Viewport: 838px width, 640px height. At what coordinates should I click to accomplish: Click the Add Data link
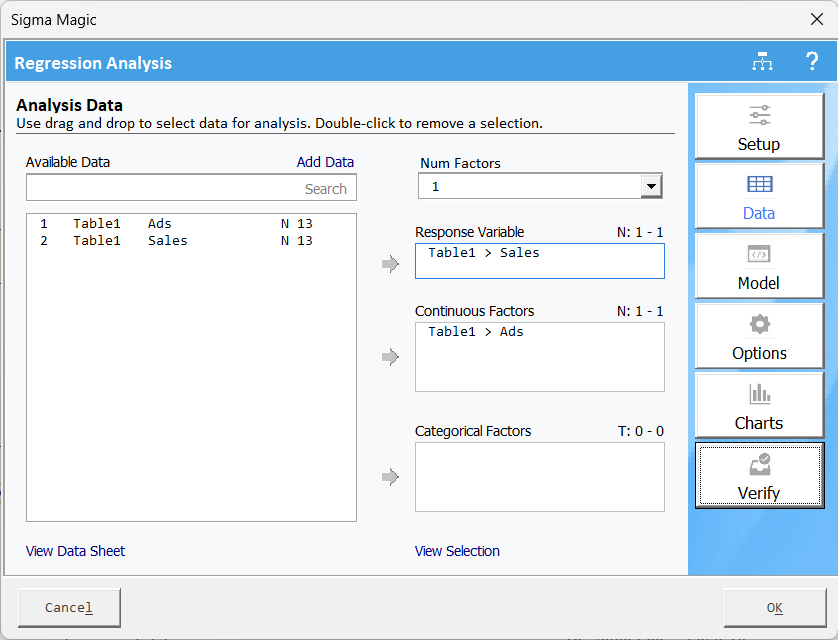pos(325,162)
